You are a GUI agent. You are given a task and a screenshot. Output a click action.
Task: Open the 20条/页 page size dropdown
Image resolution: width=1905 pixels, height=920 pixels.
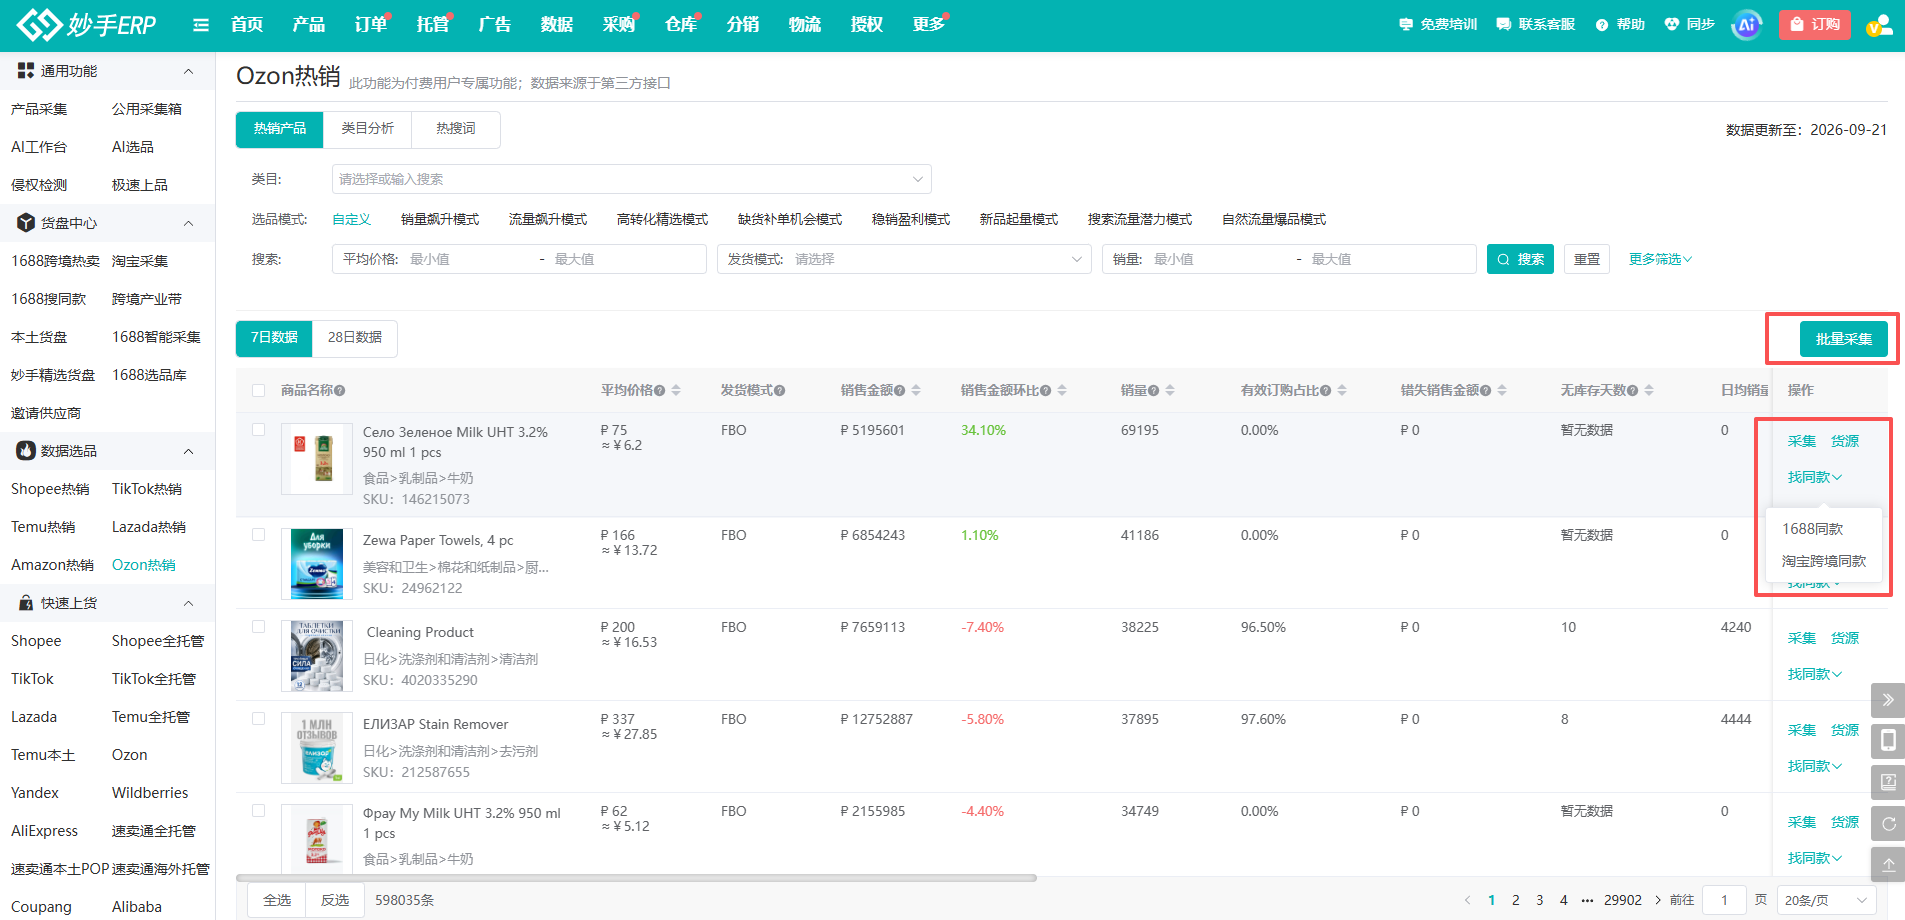pos(1826,900)
